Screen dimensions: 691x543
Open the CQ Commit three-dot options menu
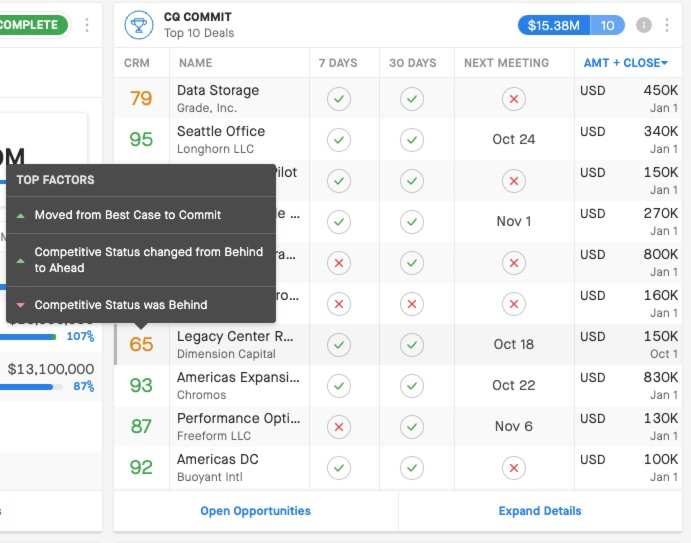667,25
